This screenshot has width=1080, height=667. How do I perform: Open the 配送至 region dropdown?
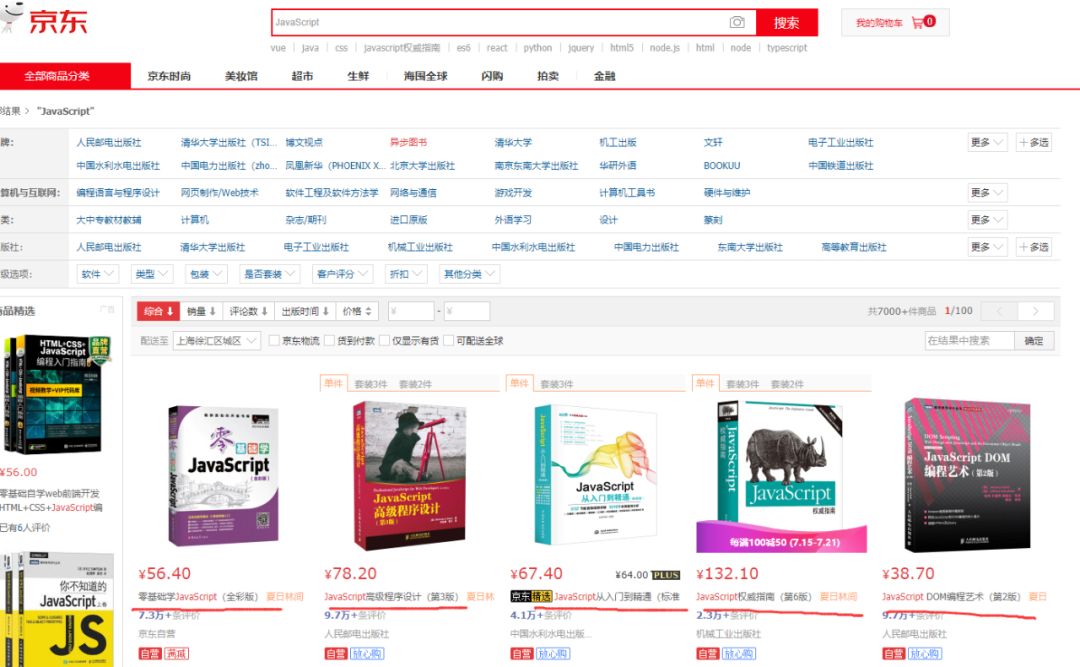[x=215, y=340]
